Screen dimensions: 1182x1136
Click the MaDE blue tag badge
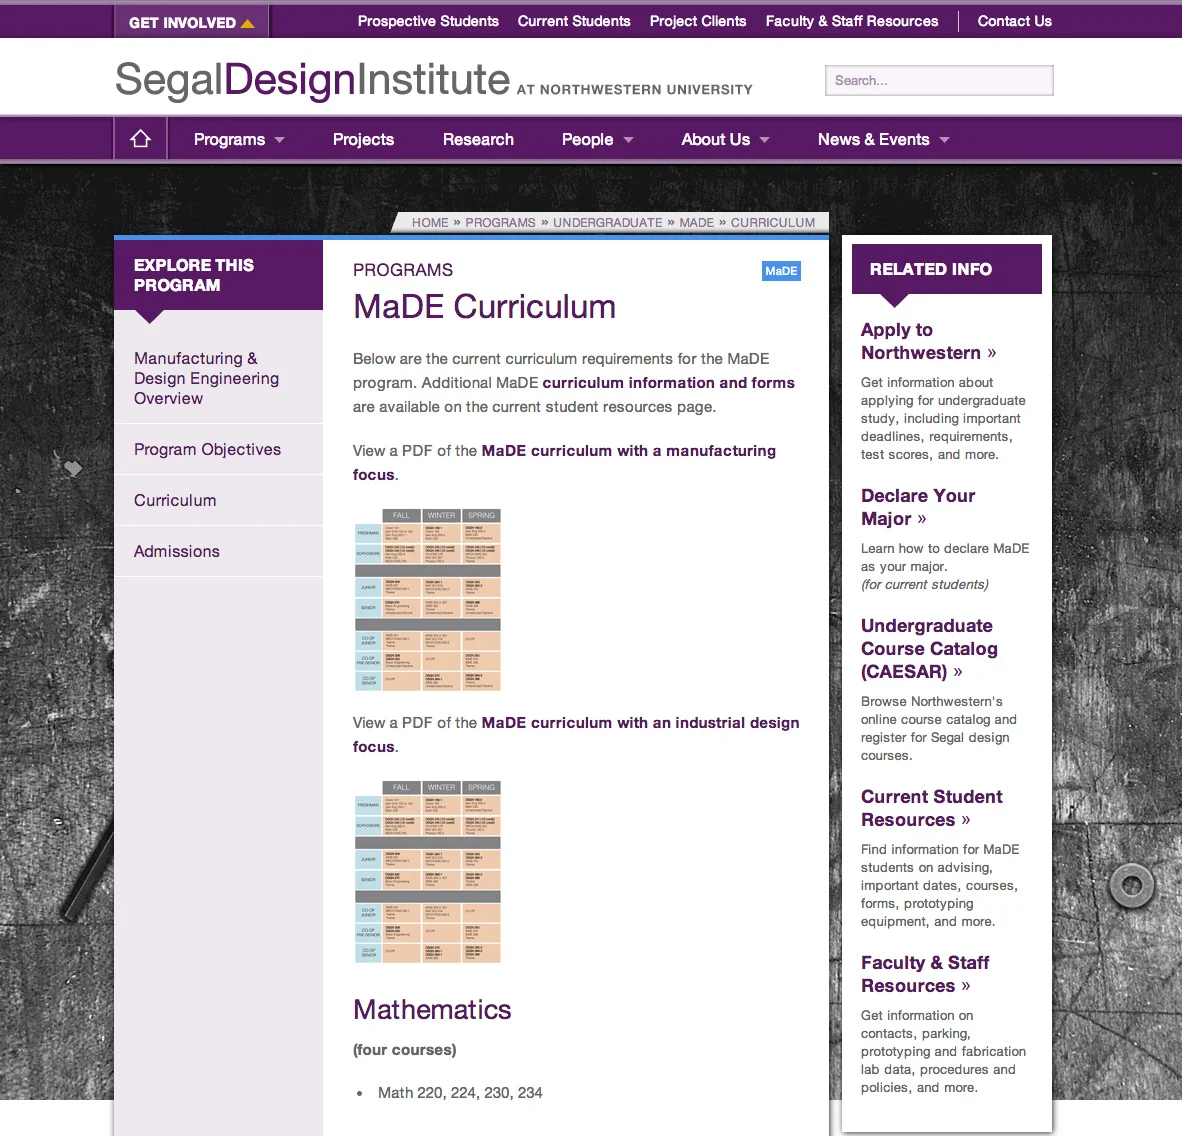[x=781, y=271]
